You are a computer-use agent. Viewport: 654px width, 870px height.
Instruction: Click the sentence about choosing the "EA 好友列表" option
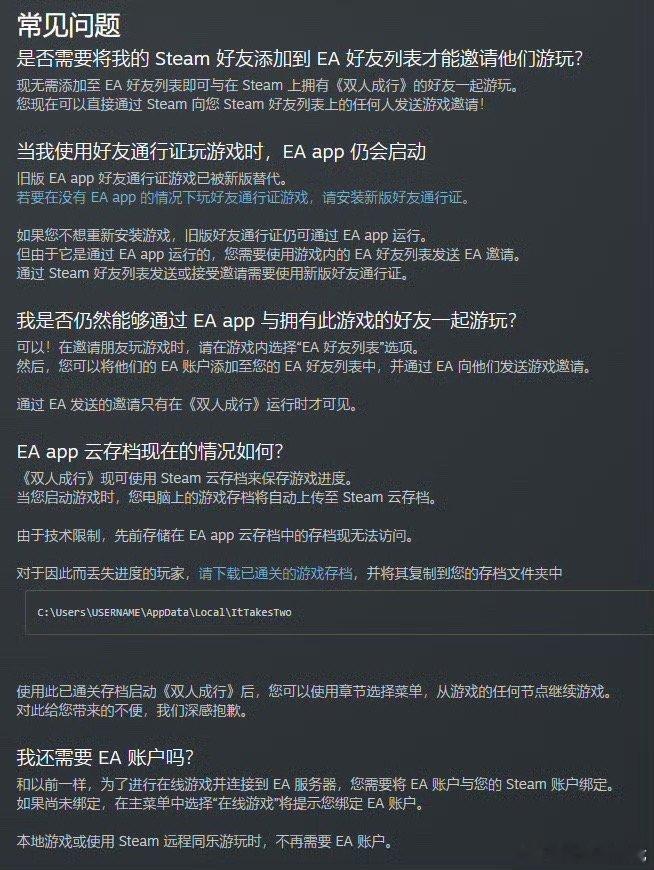(x=219, y=347)
